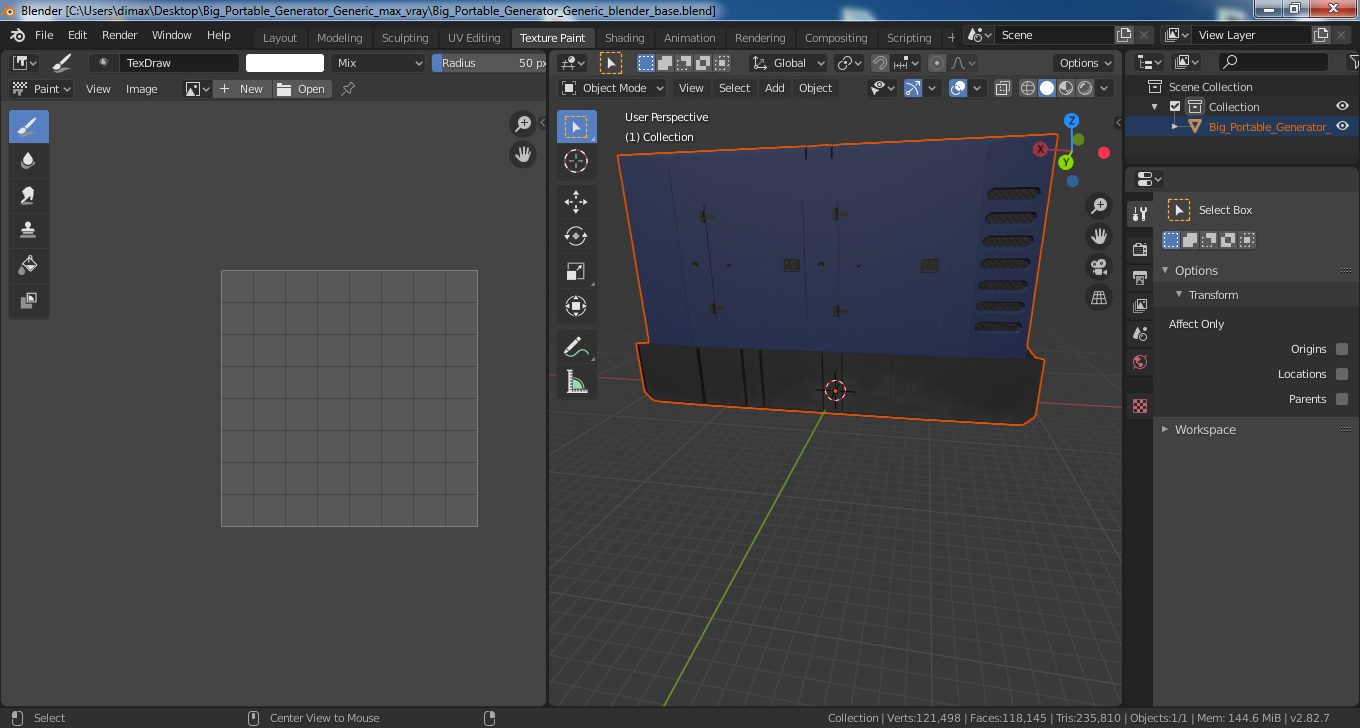Image resolution: width=1360 pixels, height=728 pixels.
Task: Open the Output properties tab
Action: pos(1139,277)
